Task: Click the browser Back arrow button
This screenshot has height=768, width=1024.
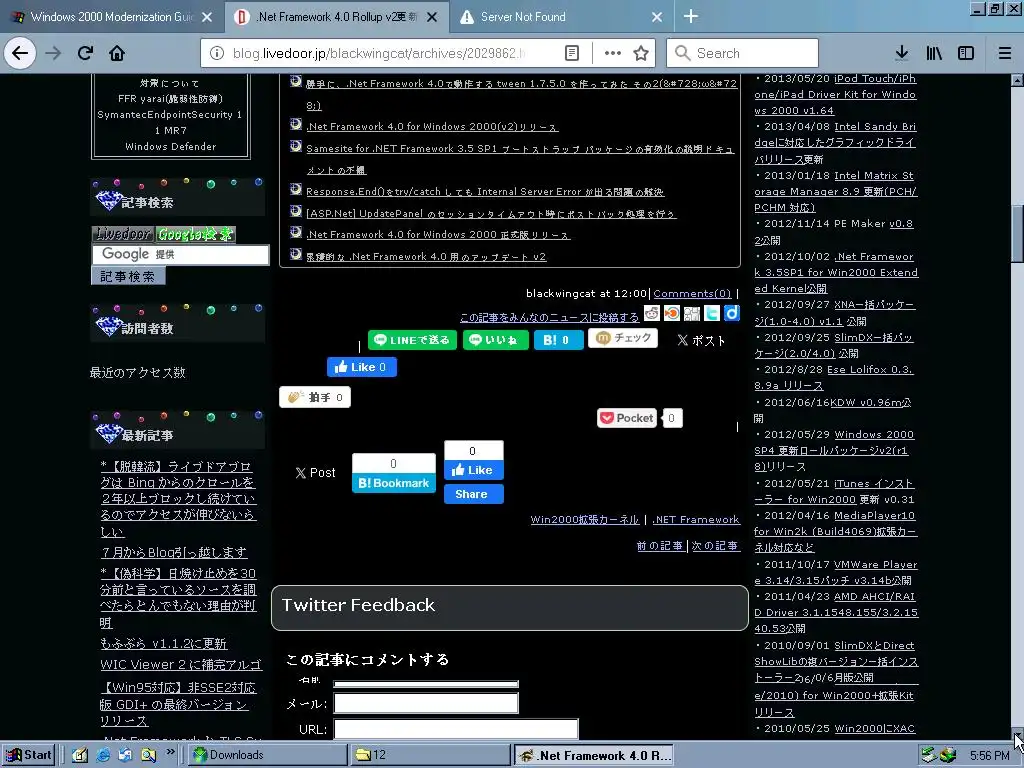Action: [x=20, y=53]
